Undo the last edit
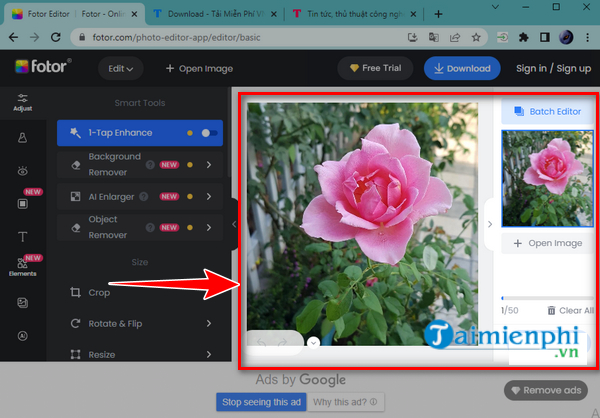Image resolution: width=600 pixels, height=418 pixels. tap(261, 342)
